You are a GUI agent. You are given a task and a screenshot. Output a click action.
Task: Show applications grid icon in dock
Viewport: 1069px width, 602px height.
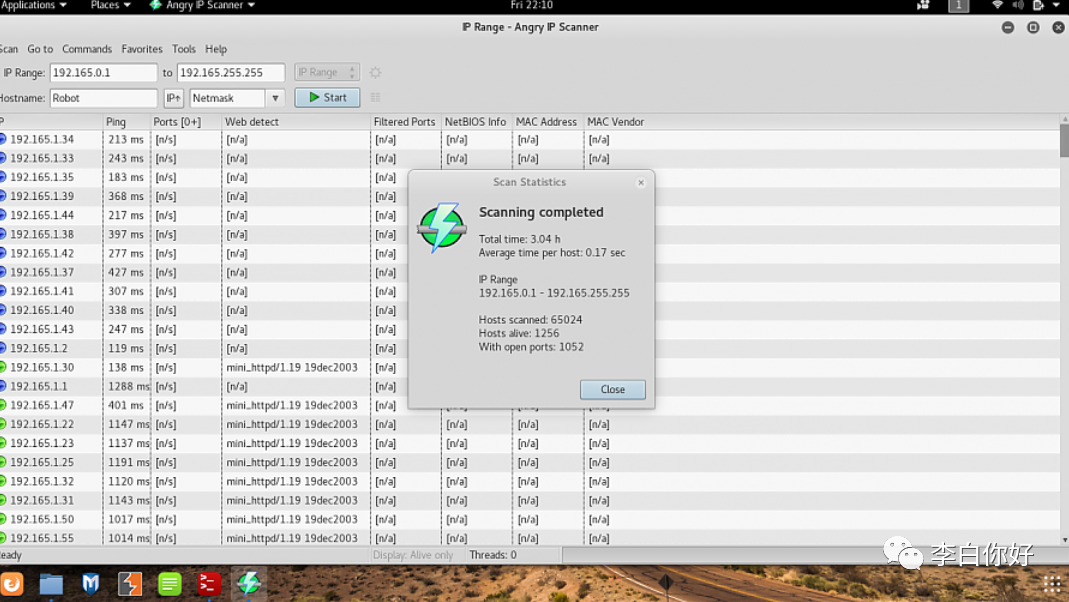click(1052, 584)
